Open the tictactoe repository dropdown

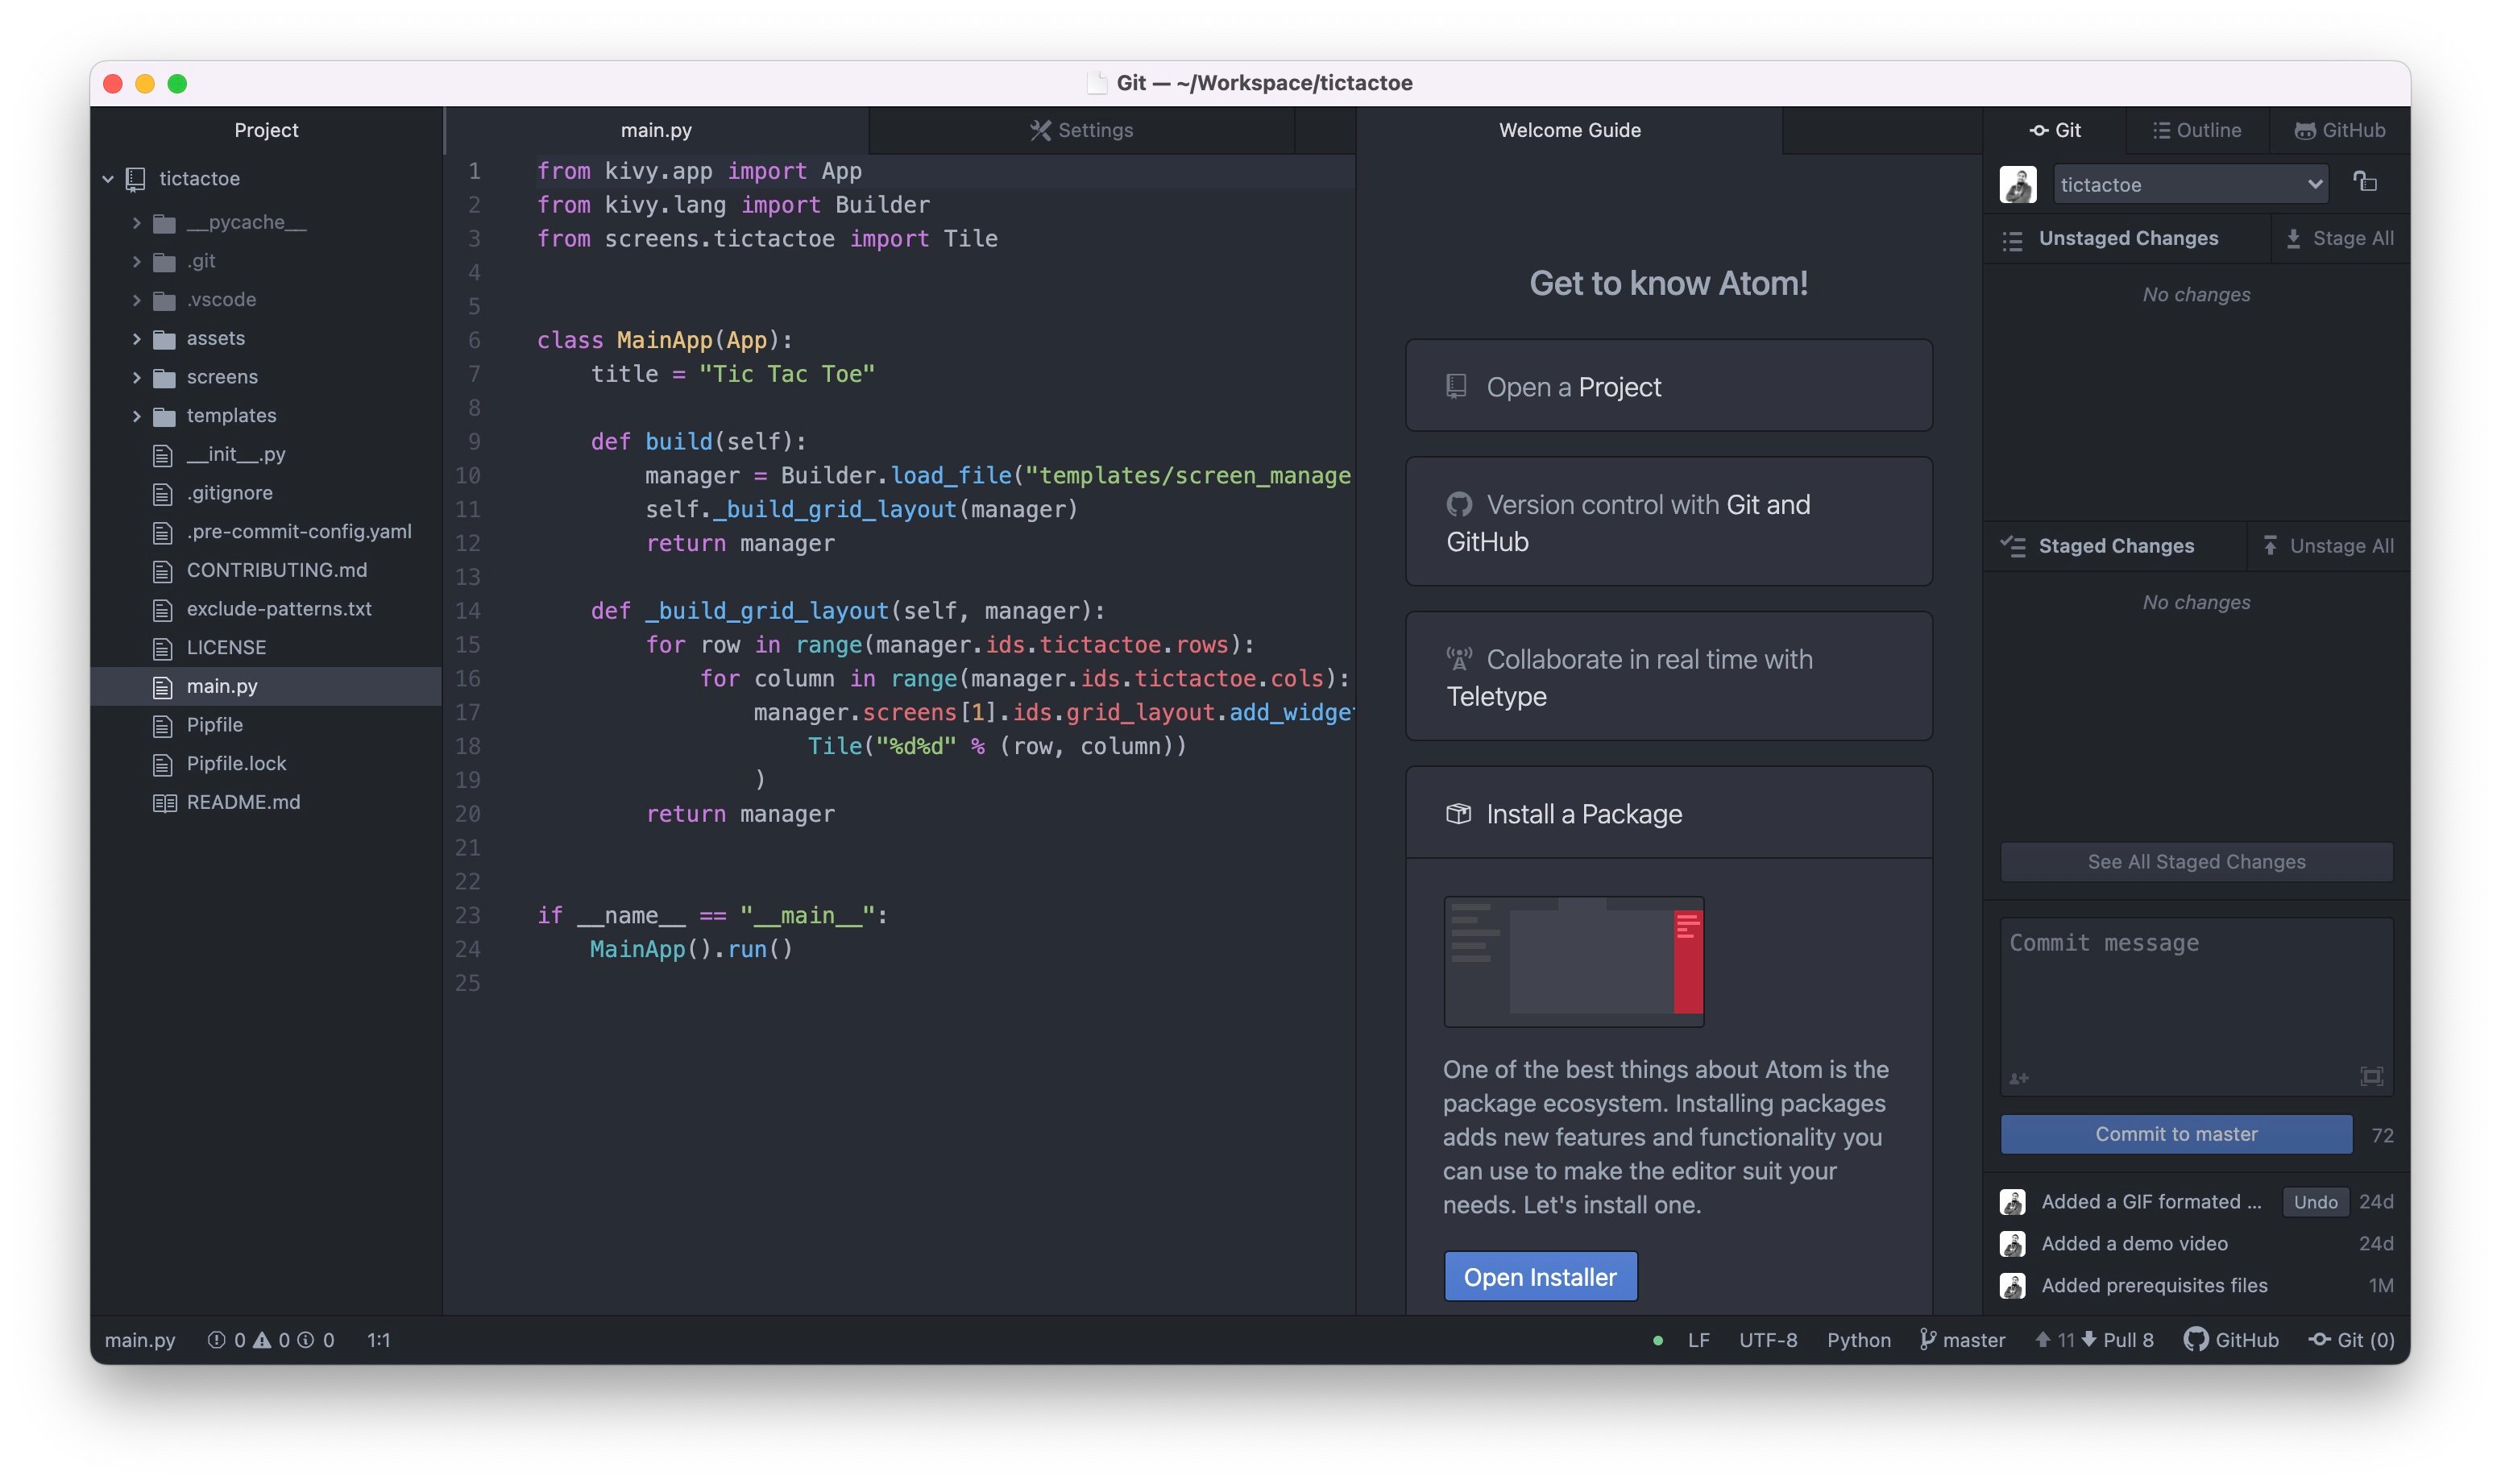(2192, 184)
